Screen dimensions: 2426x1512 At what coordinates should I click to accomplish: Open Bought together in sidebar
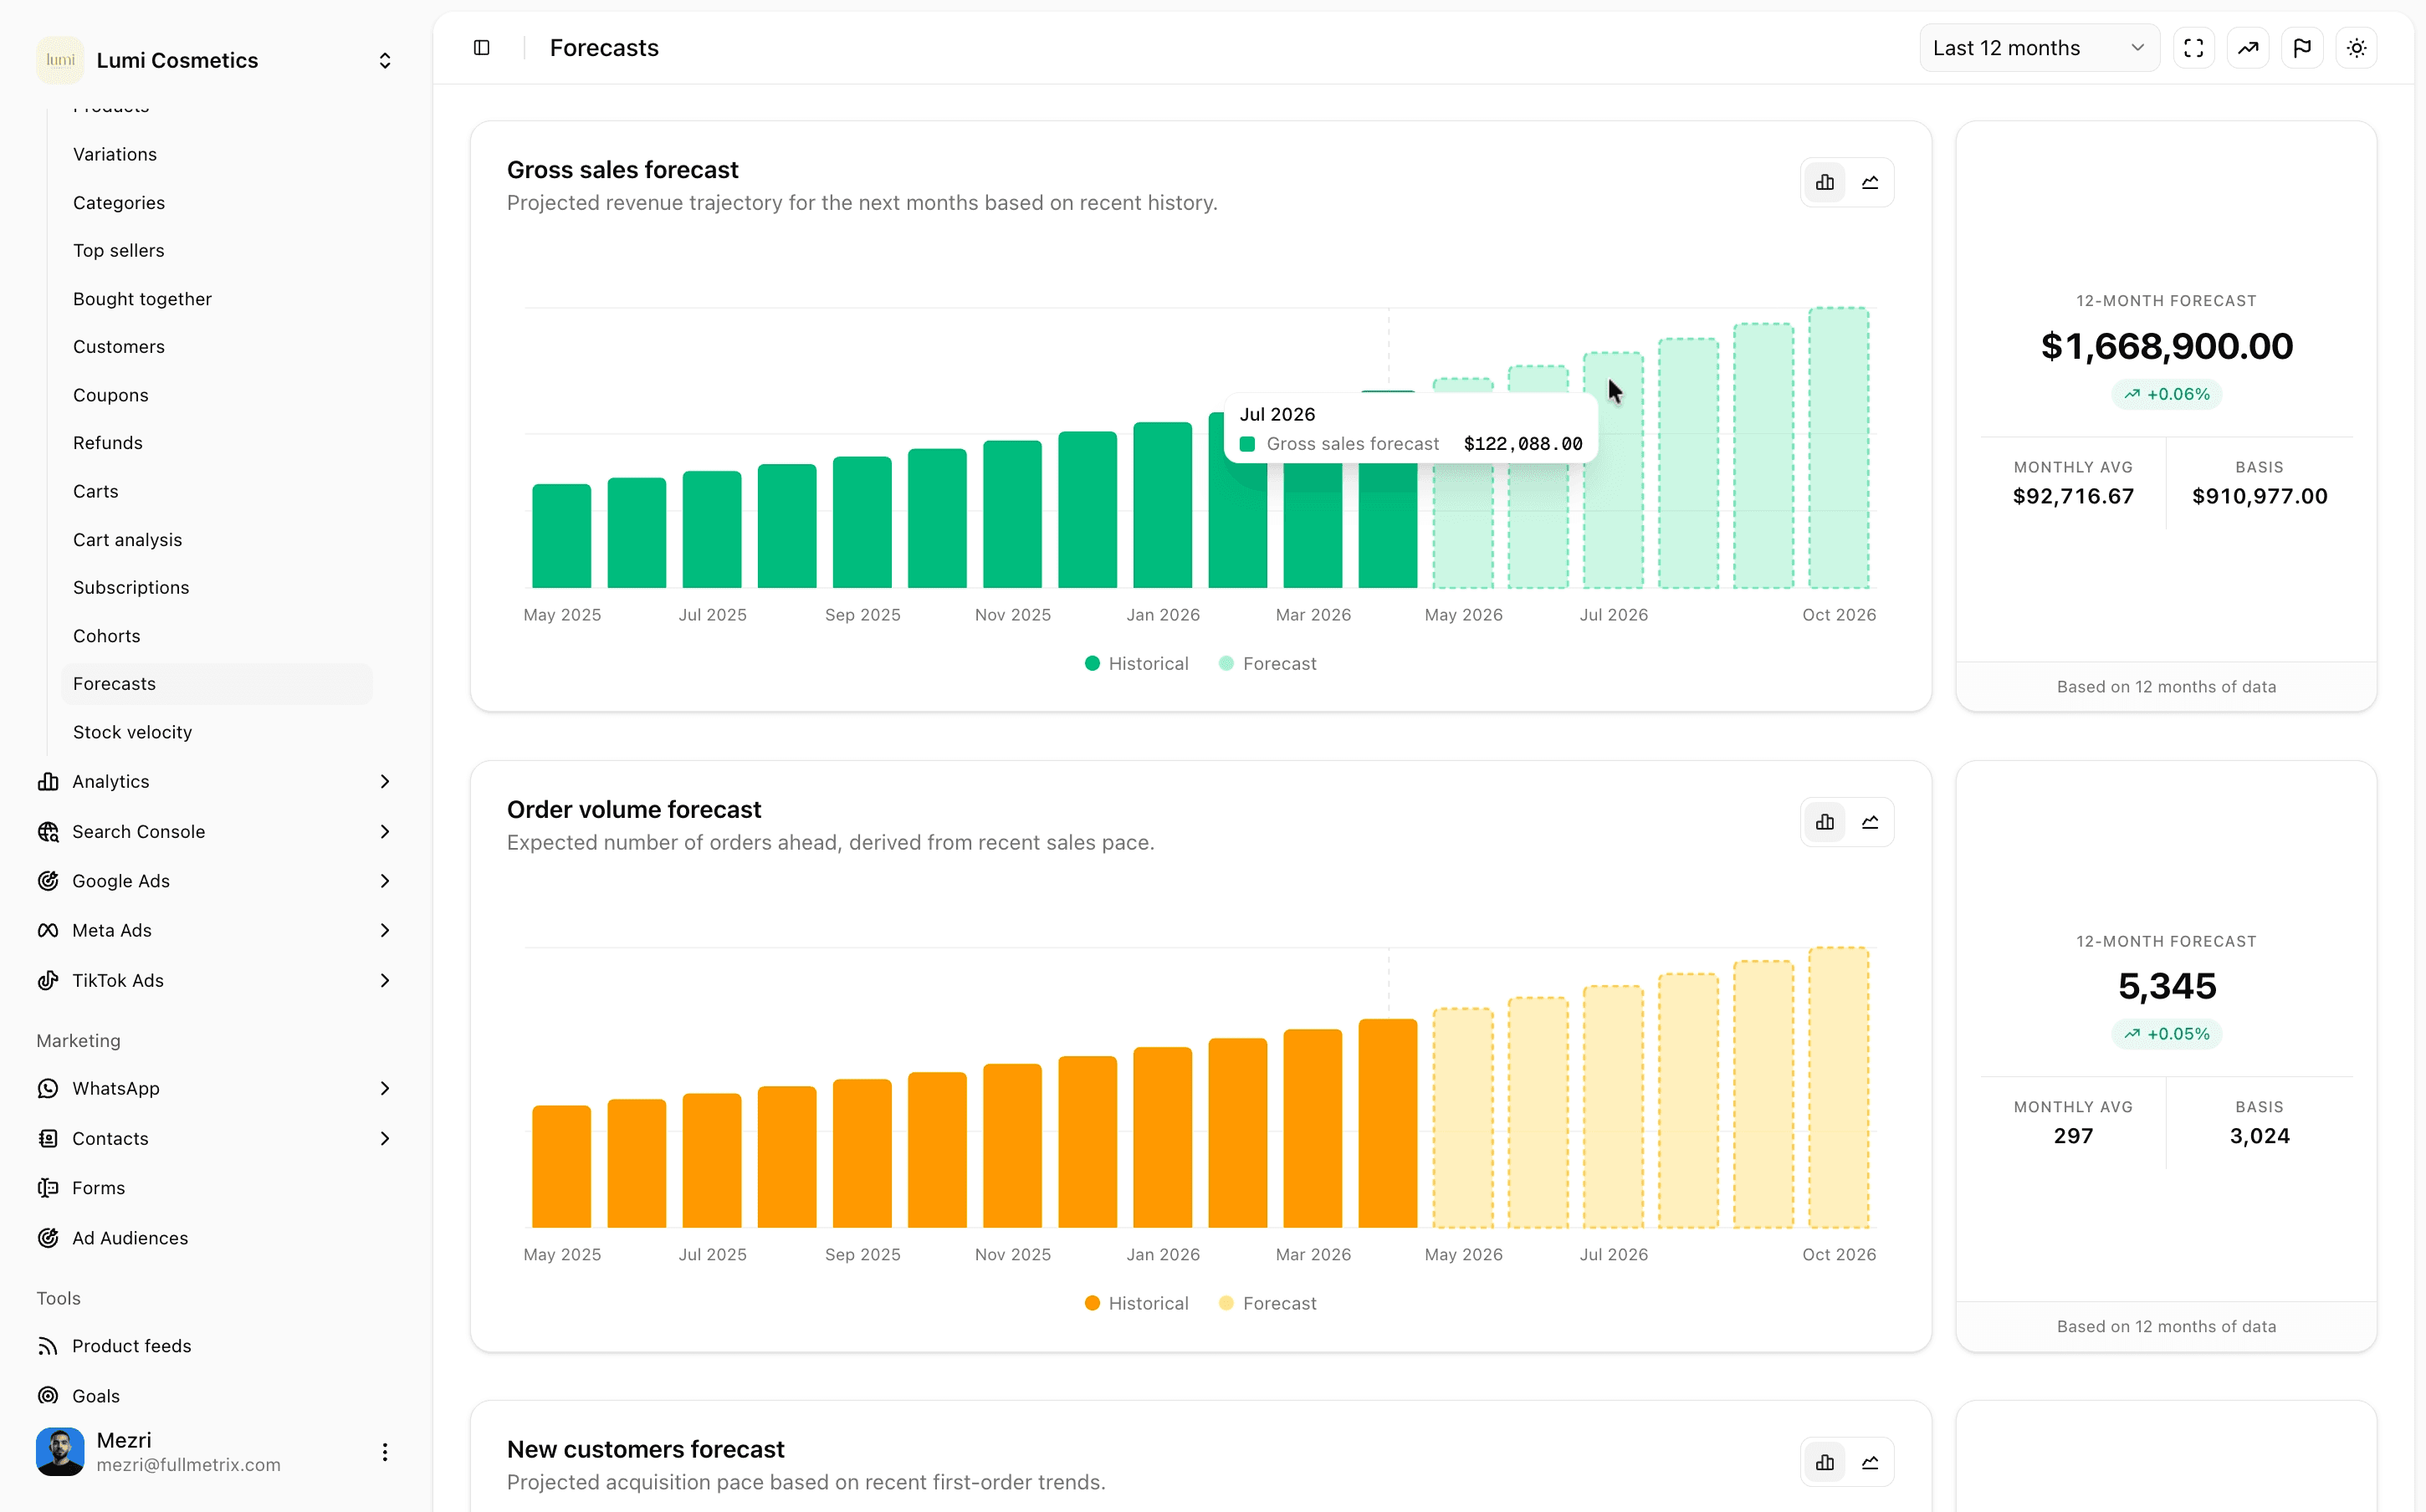click(216, 299)
